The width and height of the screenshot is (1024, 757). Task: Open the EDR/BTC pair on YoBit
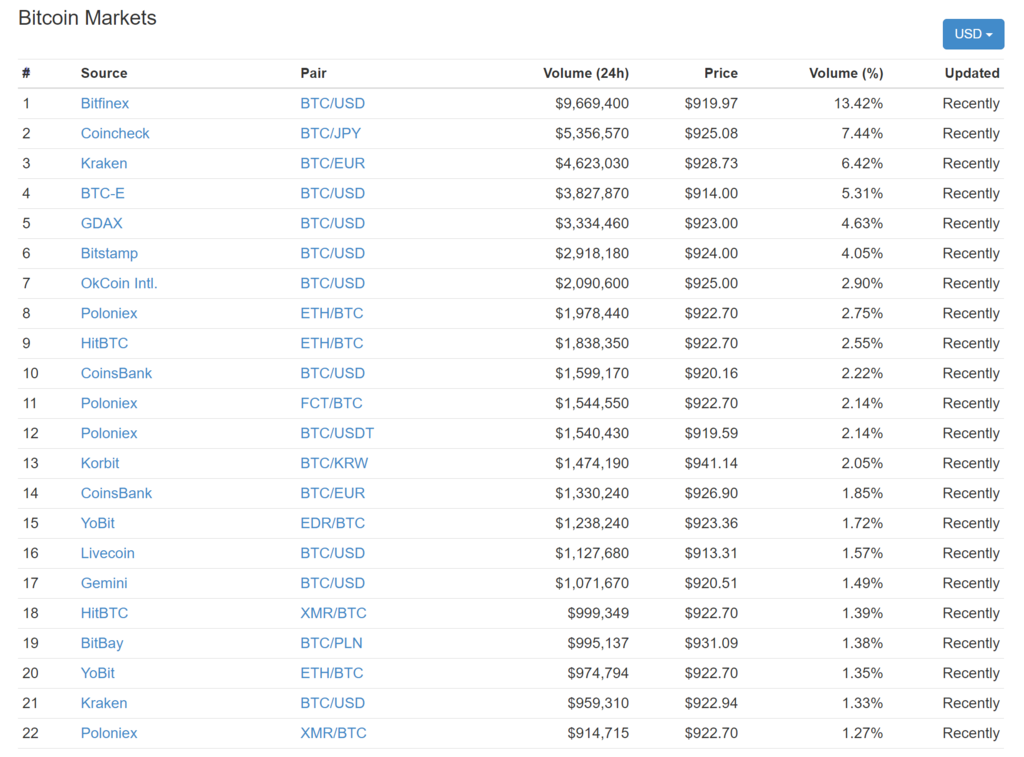[x=333, y=523]
